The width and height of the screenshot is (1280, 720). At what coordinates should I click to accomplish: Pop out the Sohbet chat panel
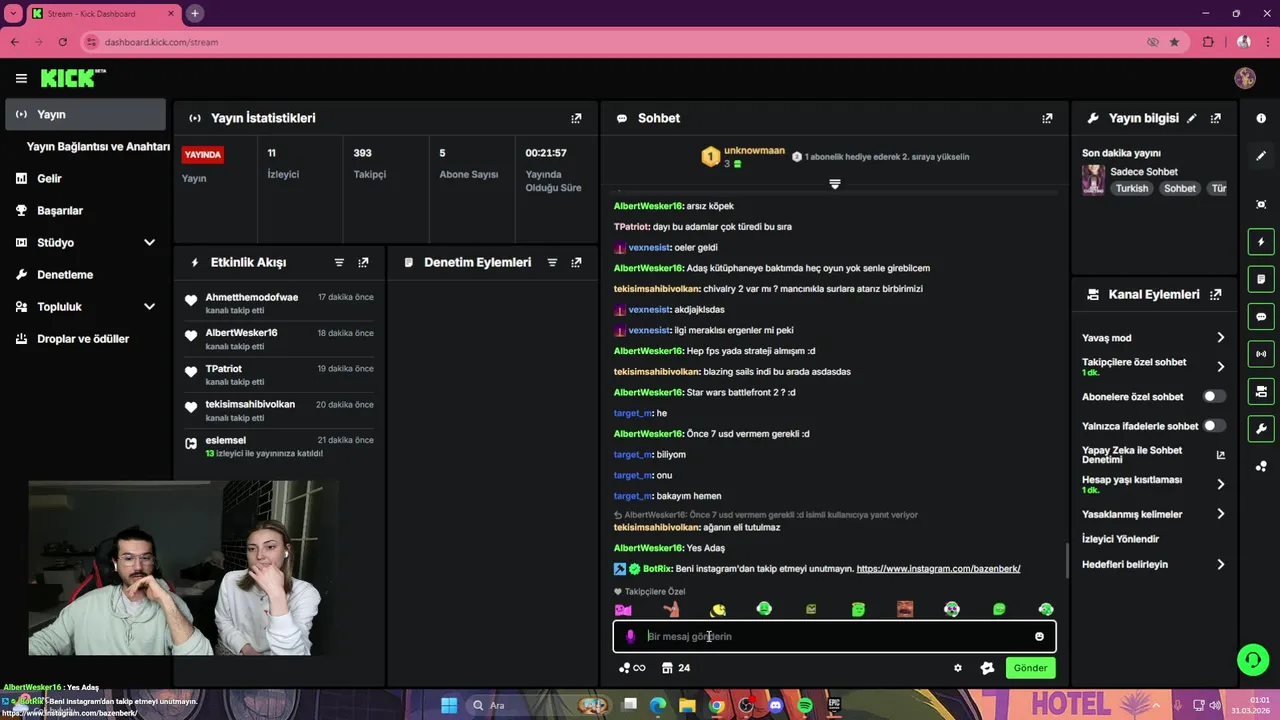click(1047, 118)
